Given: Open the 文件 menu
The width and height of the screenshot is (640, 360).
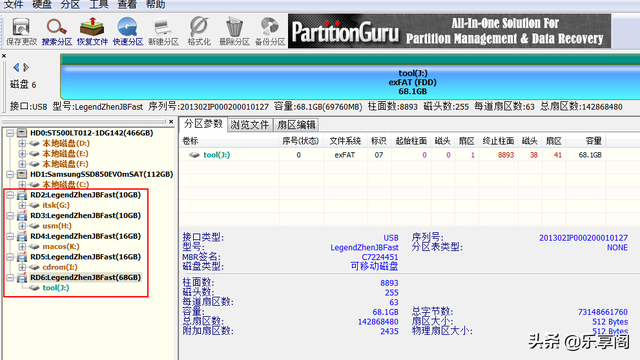Looking at the screenshot, I should point(13,4).
